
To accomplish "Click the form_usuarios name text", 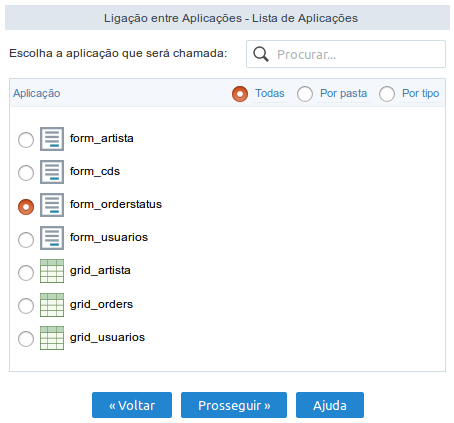I will coord(109,237).
